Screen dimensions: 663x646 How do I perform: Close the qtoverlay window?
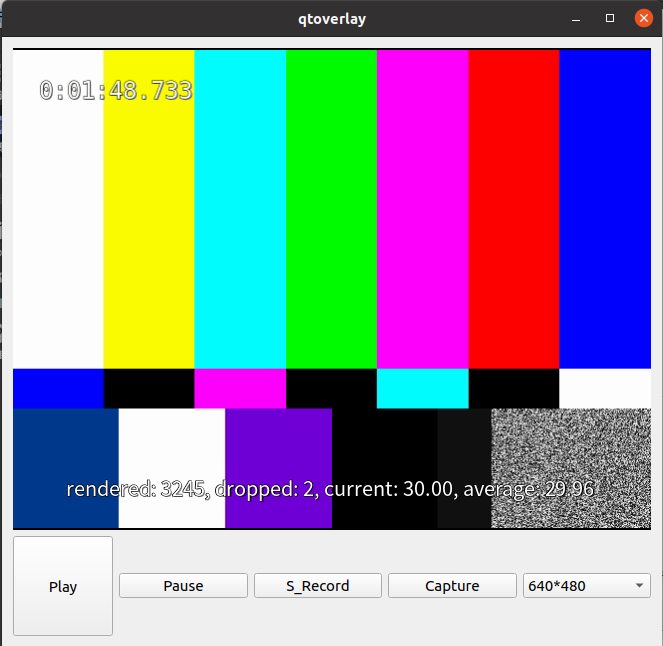click(644, 18)
